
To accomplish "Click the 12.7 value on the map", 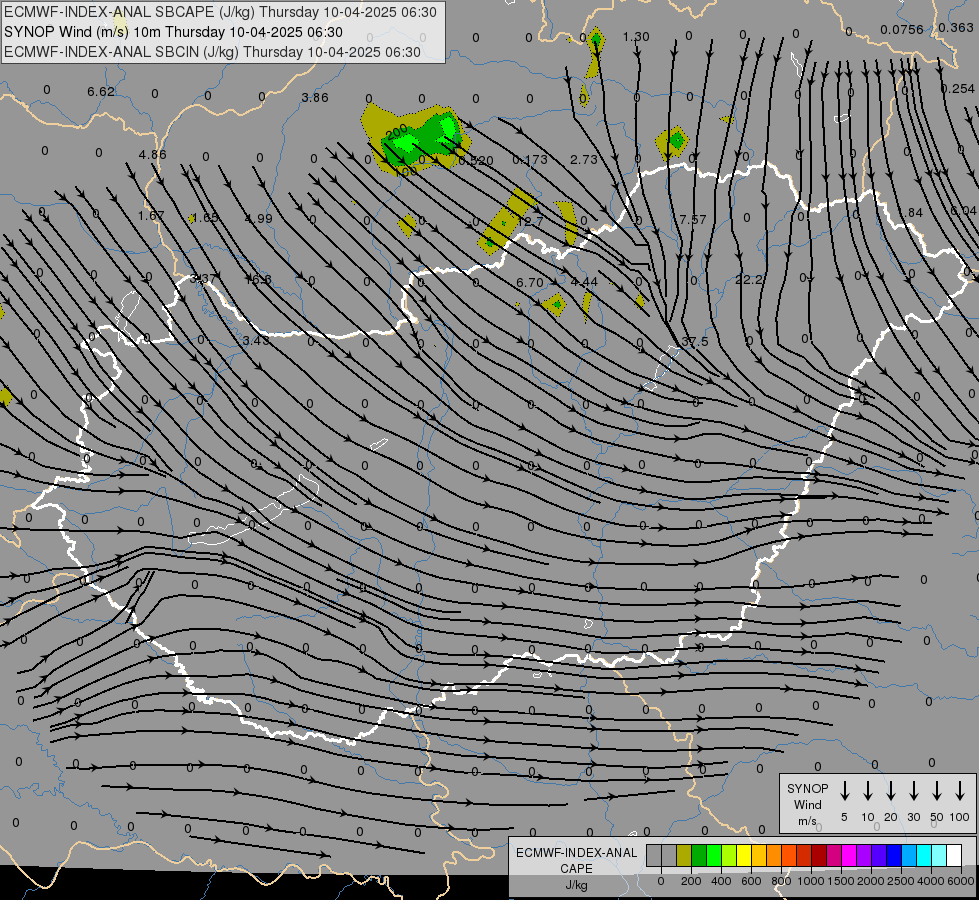I will click(x=530, y=221).
